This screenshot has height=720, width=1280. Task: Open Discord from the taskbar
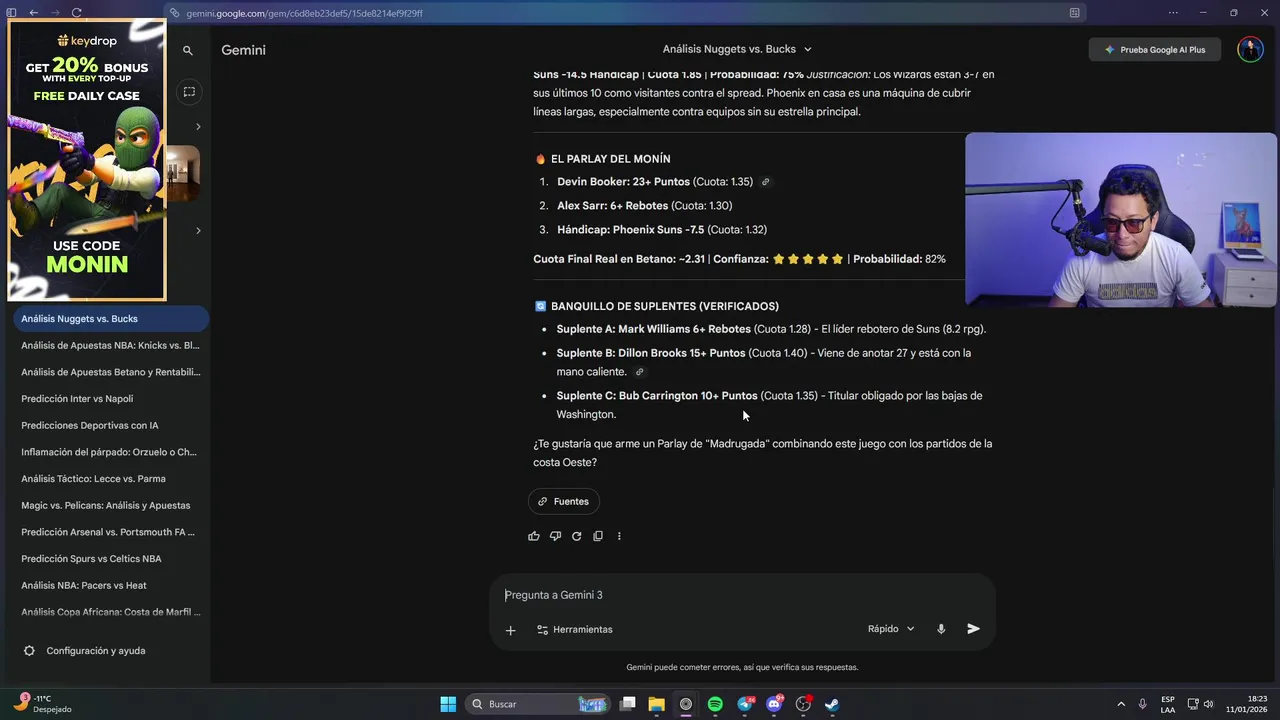coord(774,704)
